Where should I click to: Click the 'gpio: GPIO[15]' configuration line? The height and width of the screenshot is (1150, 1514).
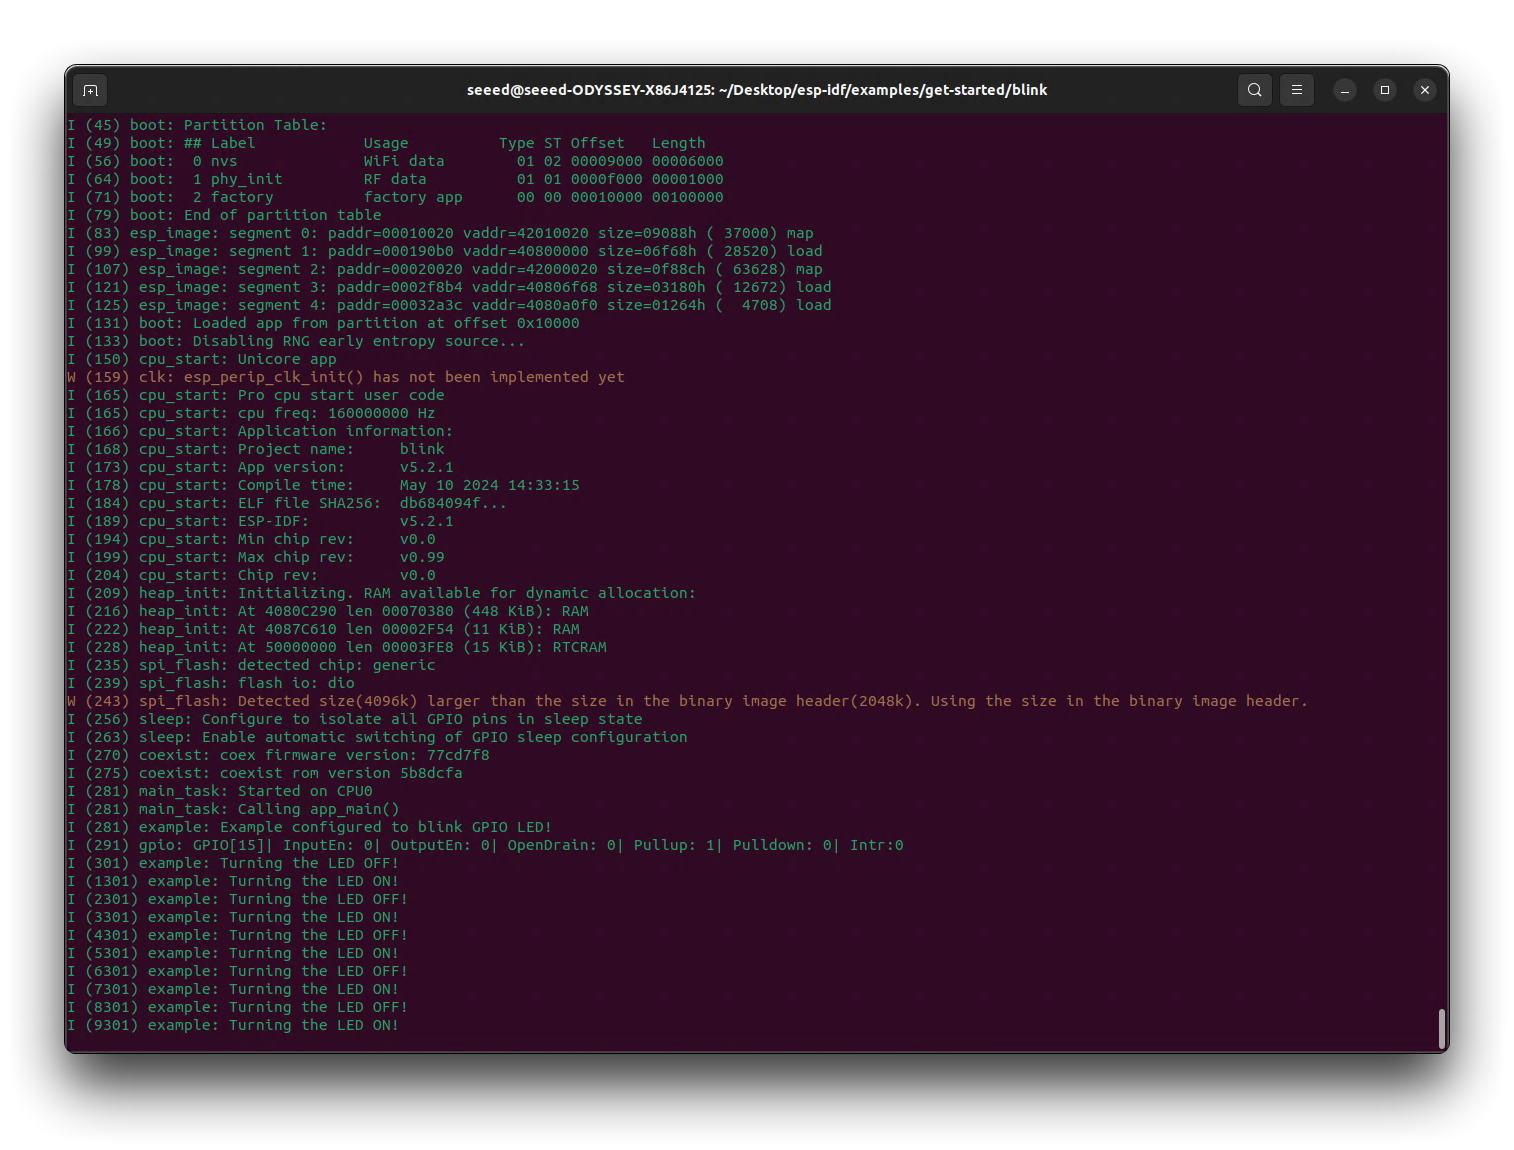pos(485,845)
